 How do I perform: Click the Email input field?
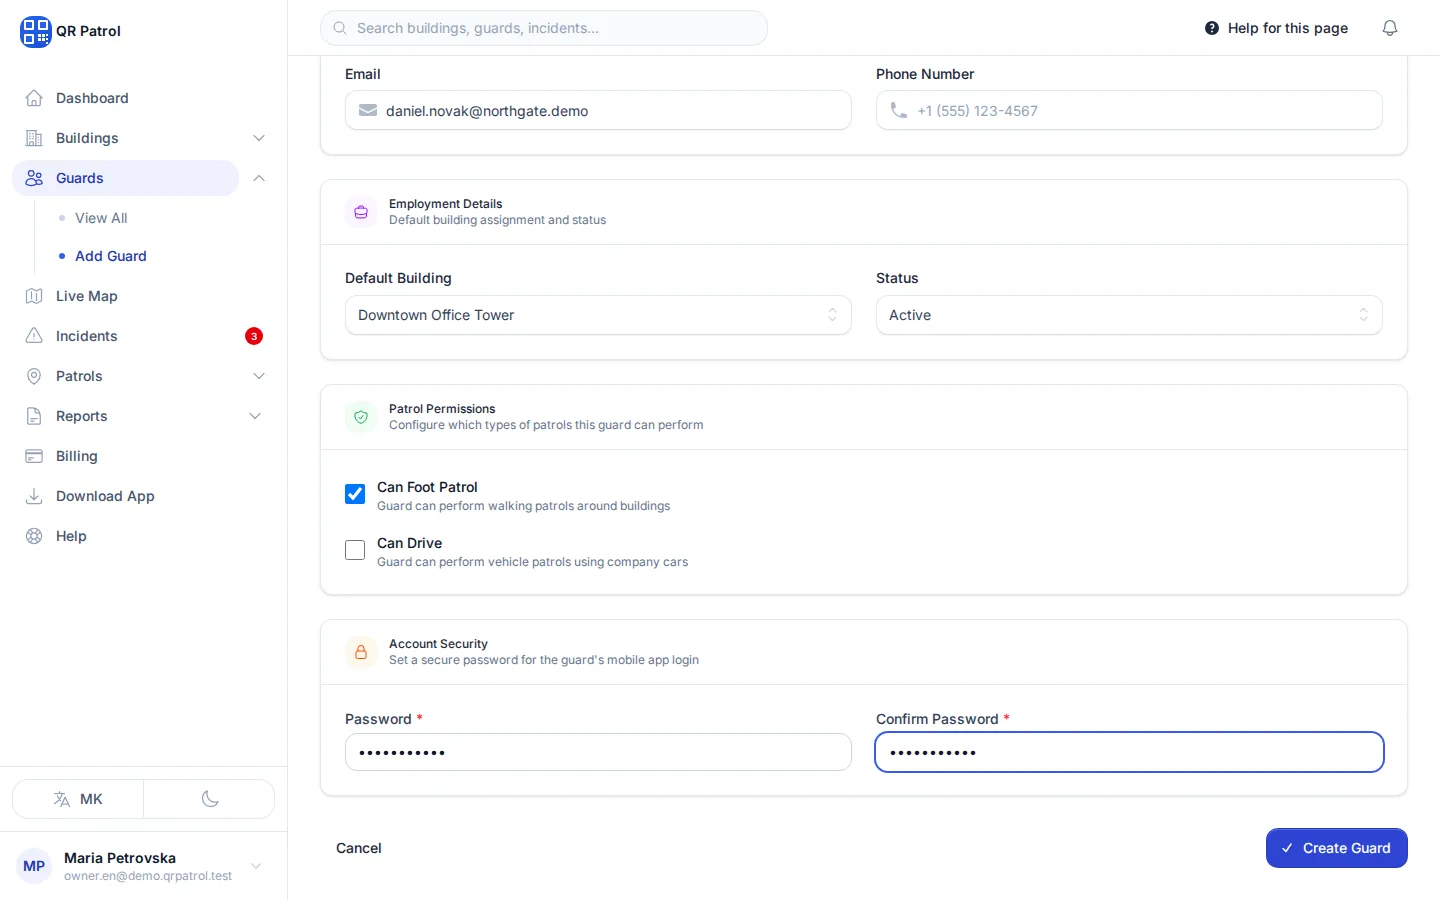tap(598, 110)
